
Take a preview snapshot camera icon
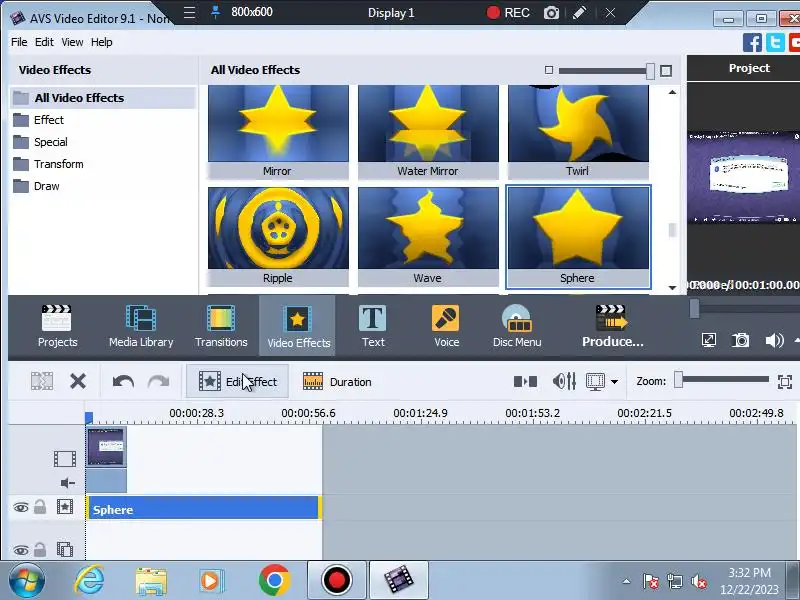click(740, 340)
